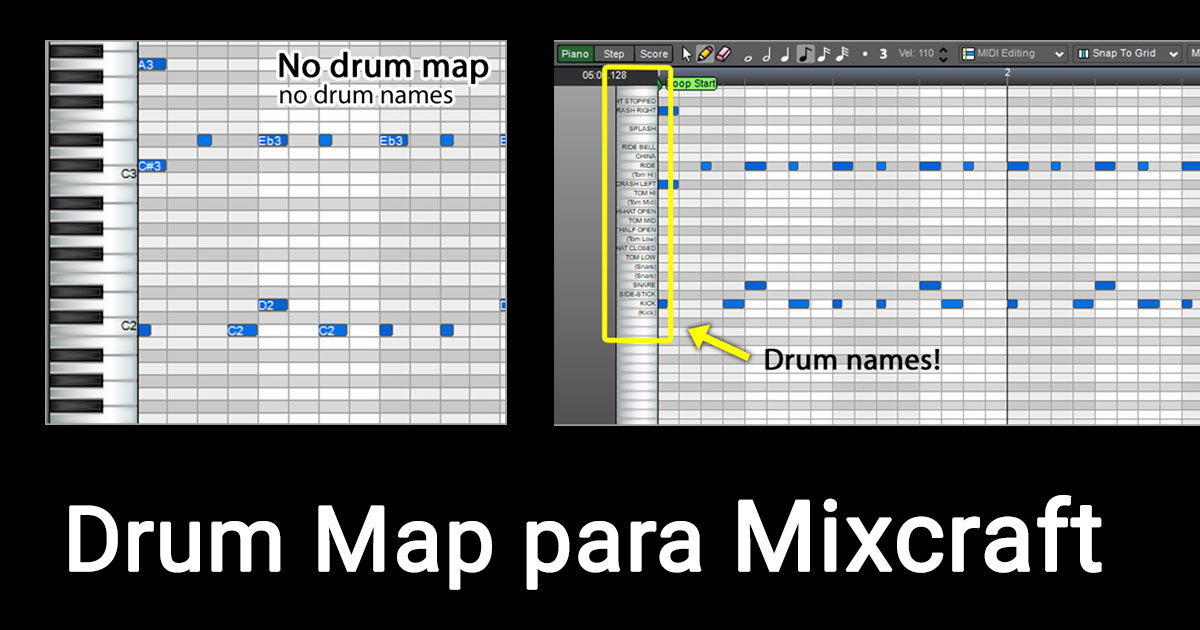Adjust velocity with the Vel stepper arrows

[944, 54]
